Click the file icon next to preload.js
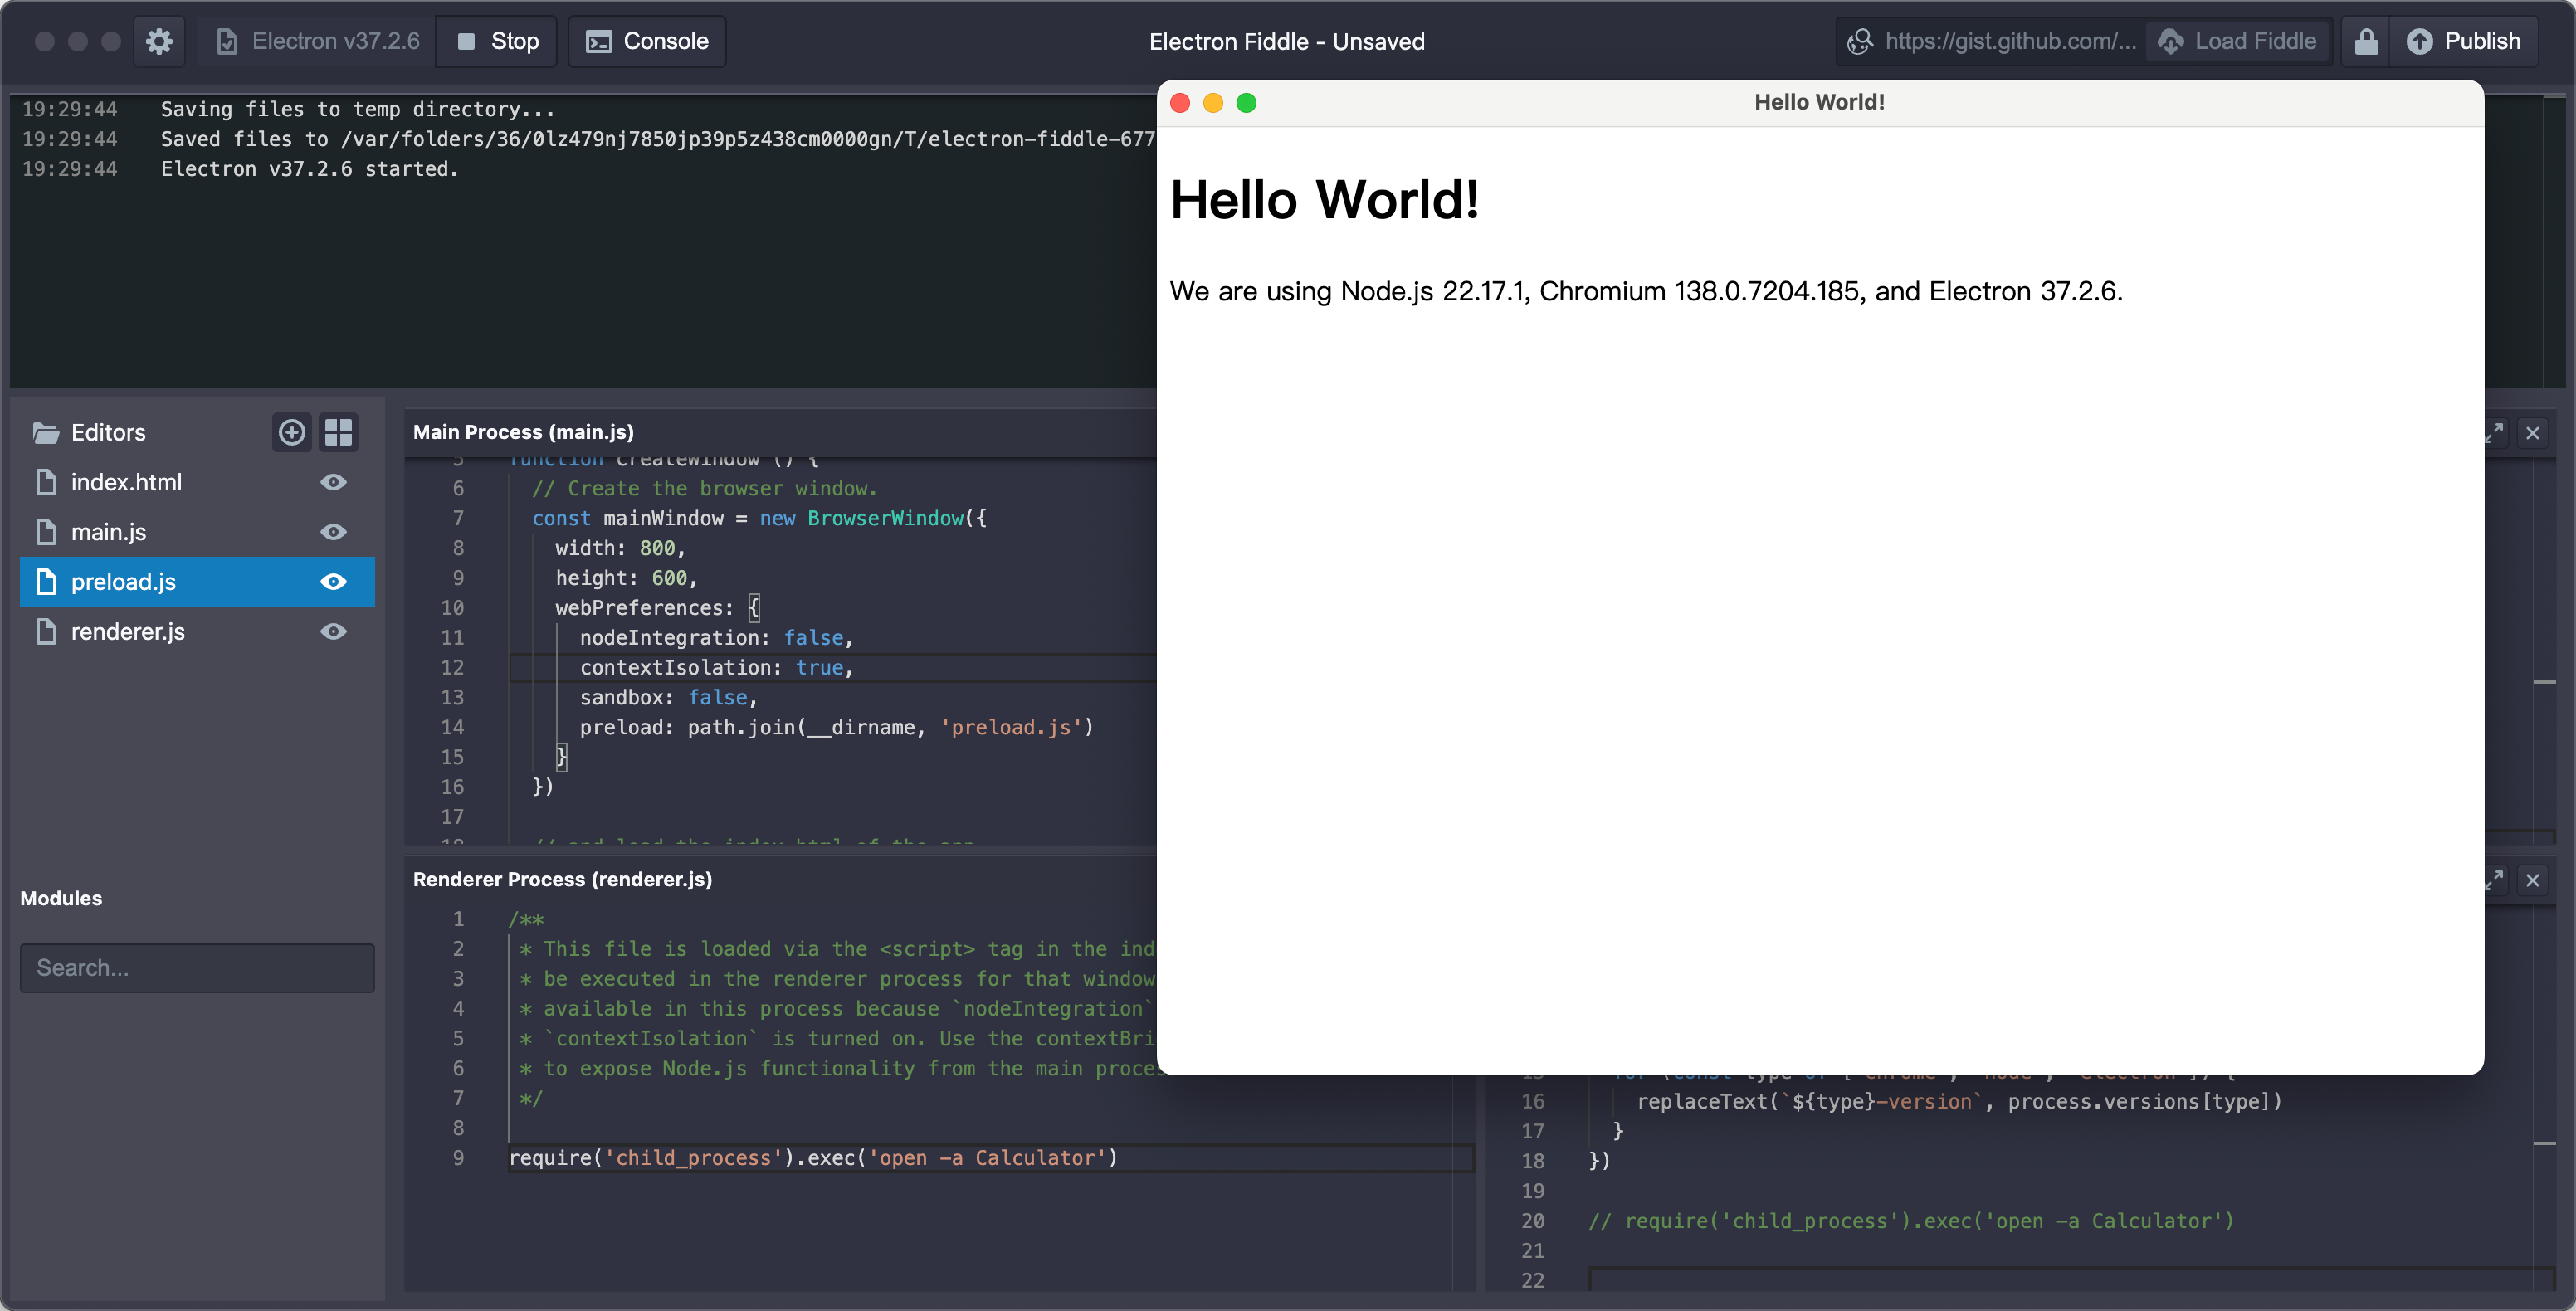2576x1311 pixels. point(46,582)
